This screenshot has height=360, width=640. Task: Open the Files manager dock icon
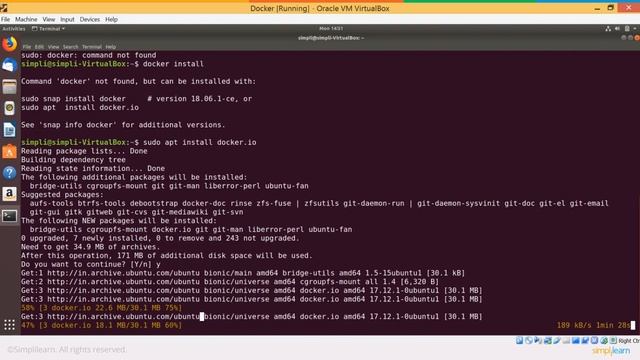pyautogui.click(x=9, y=87)
